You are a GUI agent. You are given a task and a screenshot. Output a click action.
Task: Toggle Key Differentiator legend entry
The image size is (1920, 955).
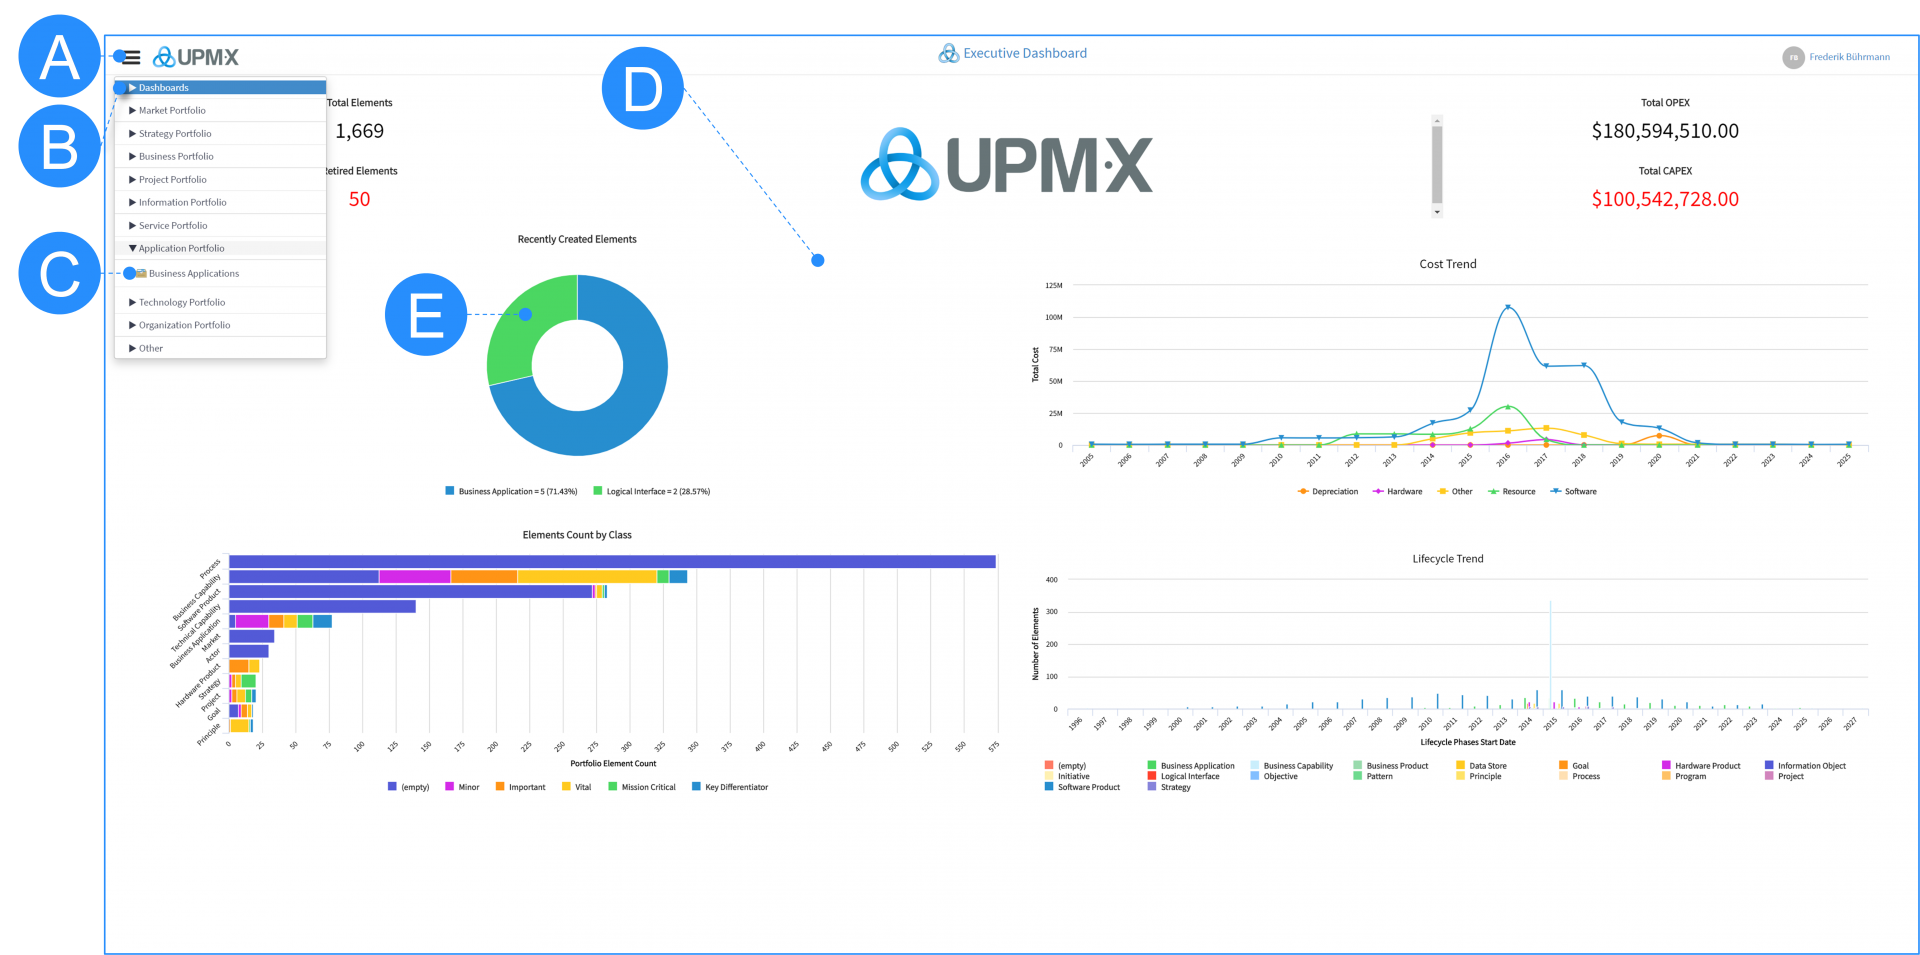[x=730, y=787]
